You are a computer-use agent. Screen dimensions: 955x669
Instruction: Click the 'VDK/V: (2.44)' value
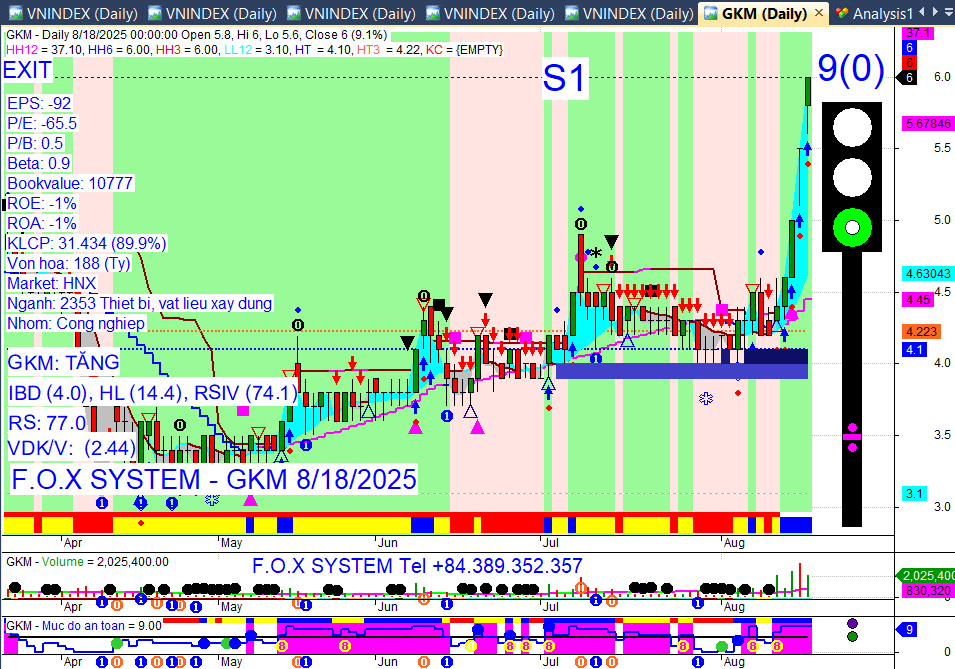tap(71, 448)
